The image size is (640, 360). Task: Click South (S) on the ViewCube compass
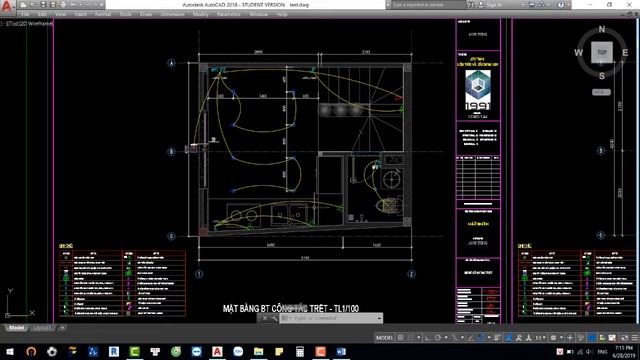pos(602,76)
